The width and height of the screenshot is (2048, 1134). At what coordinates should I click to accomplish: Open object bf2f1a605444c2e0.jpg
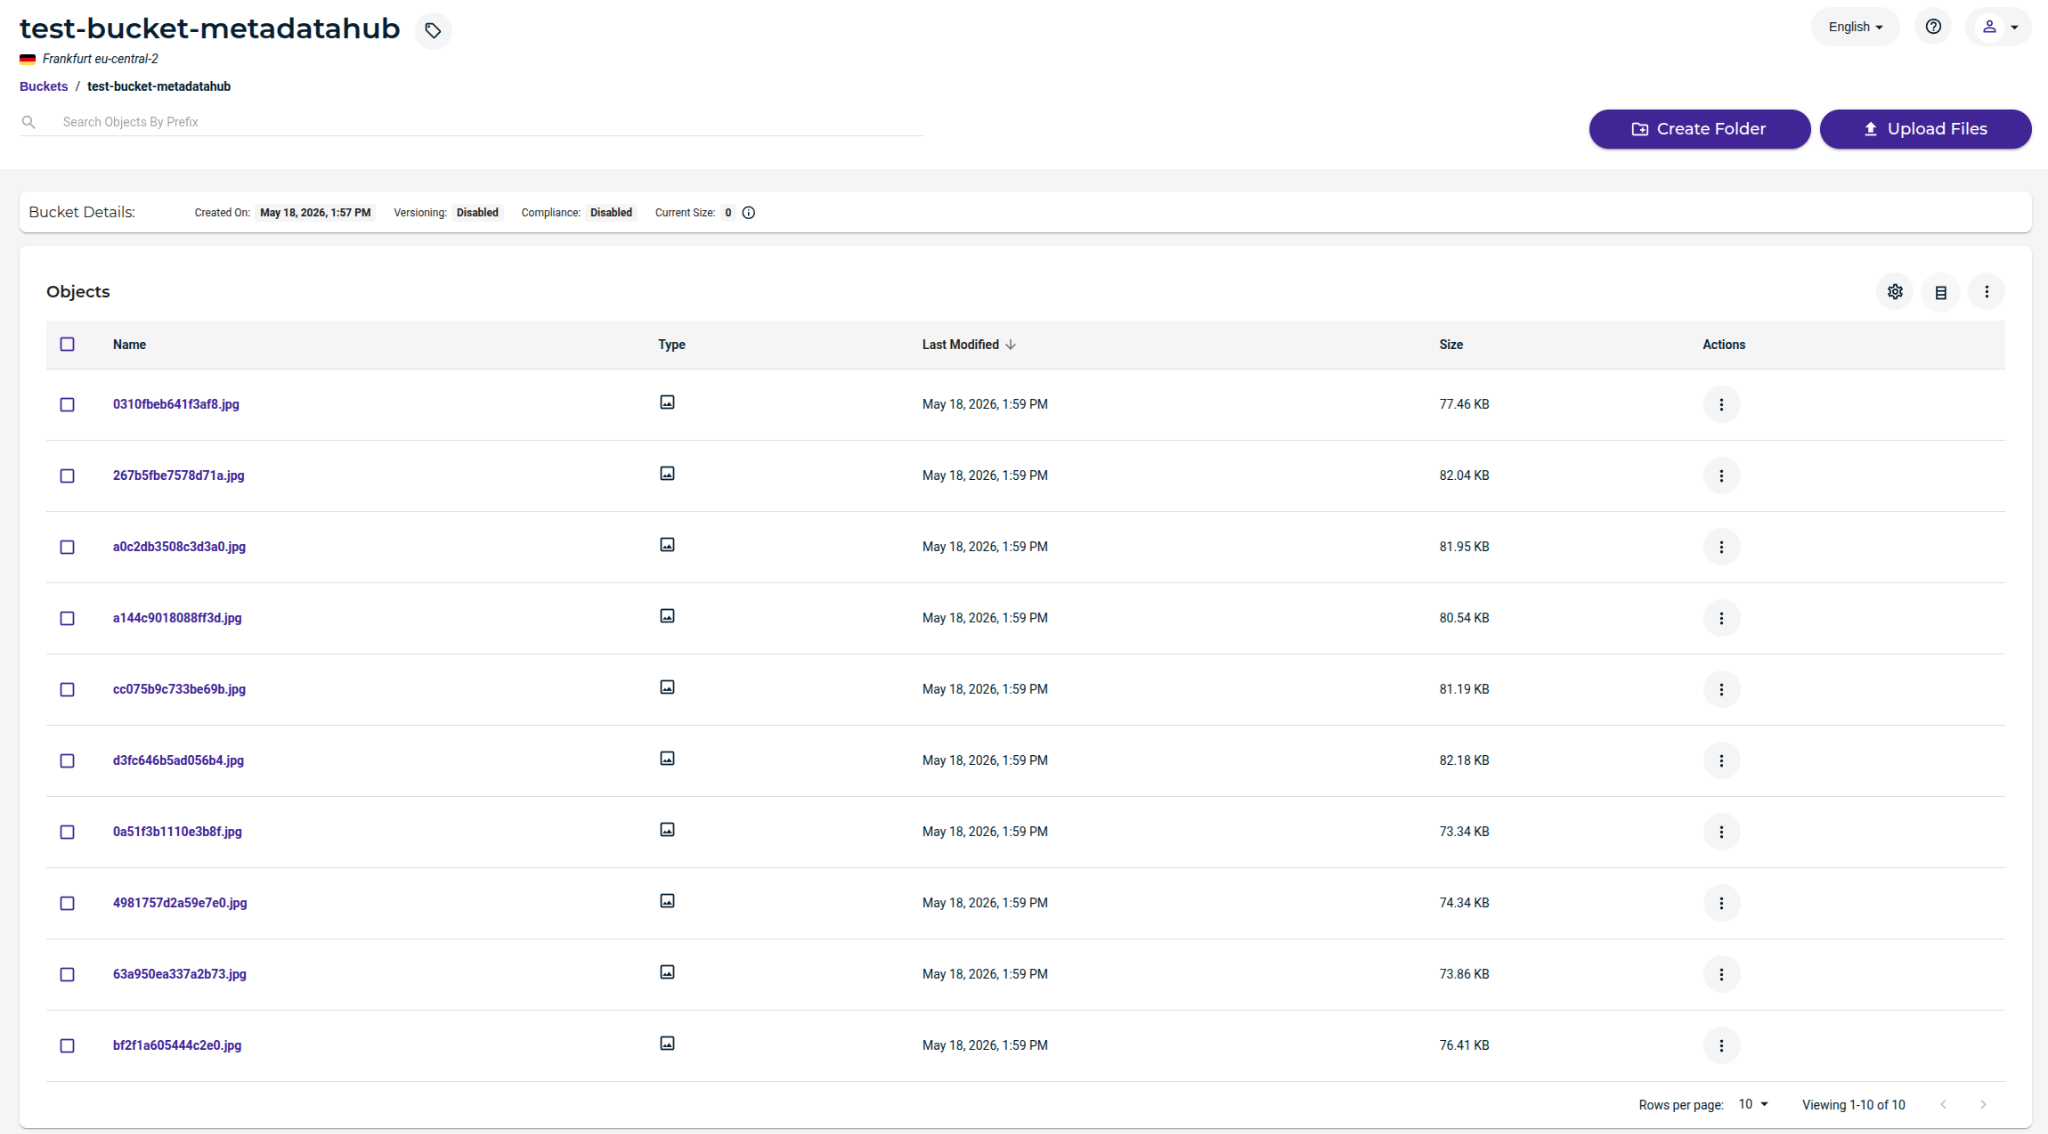coord(177,1045)
